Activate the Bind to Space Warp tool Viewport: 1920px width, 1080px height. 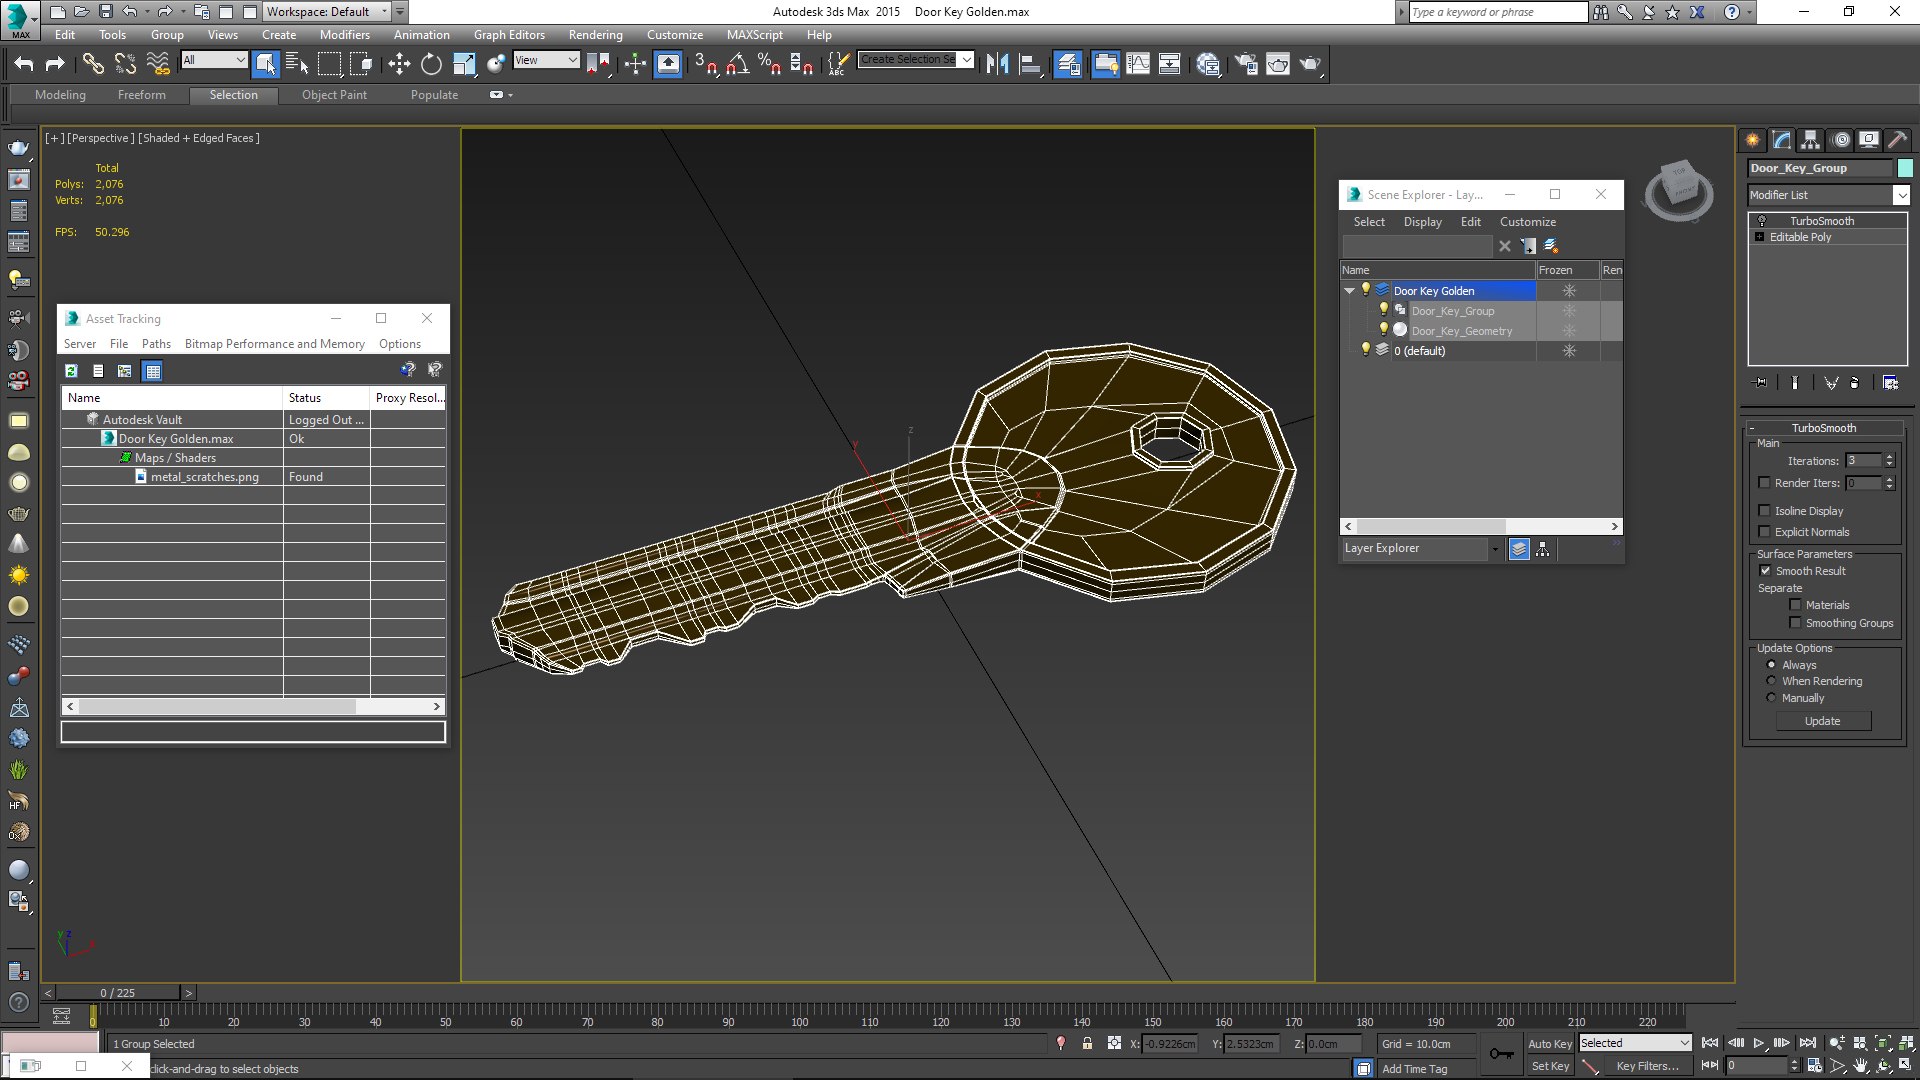pyautogui.click(x=158, y=64)
